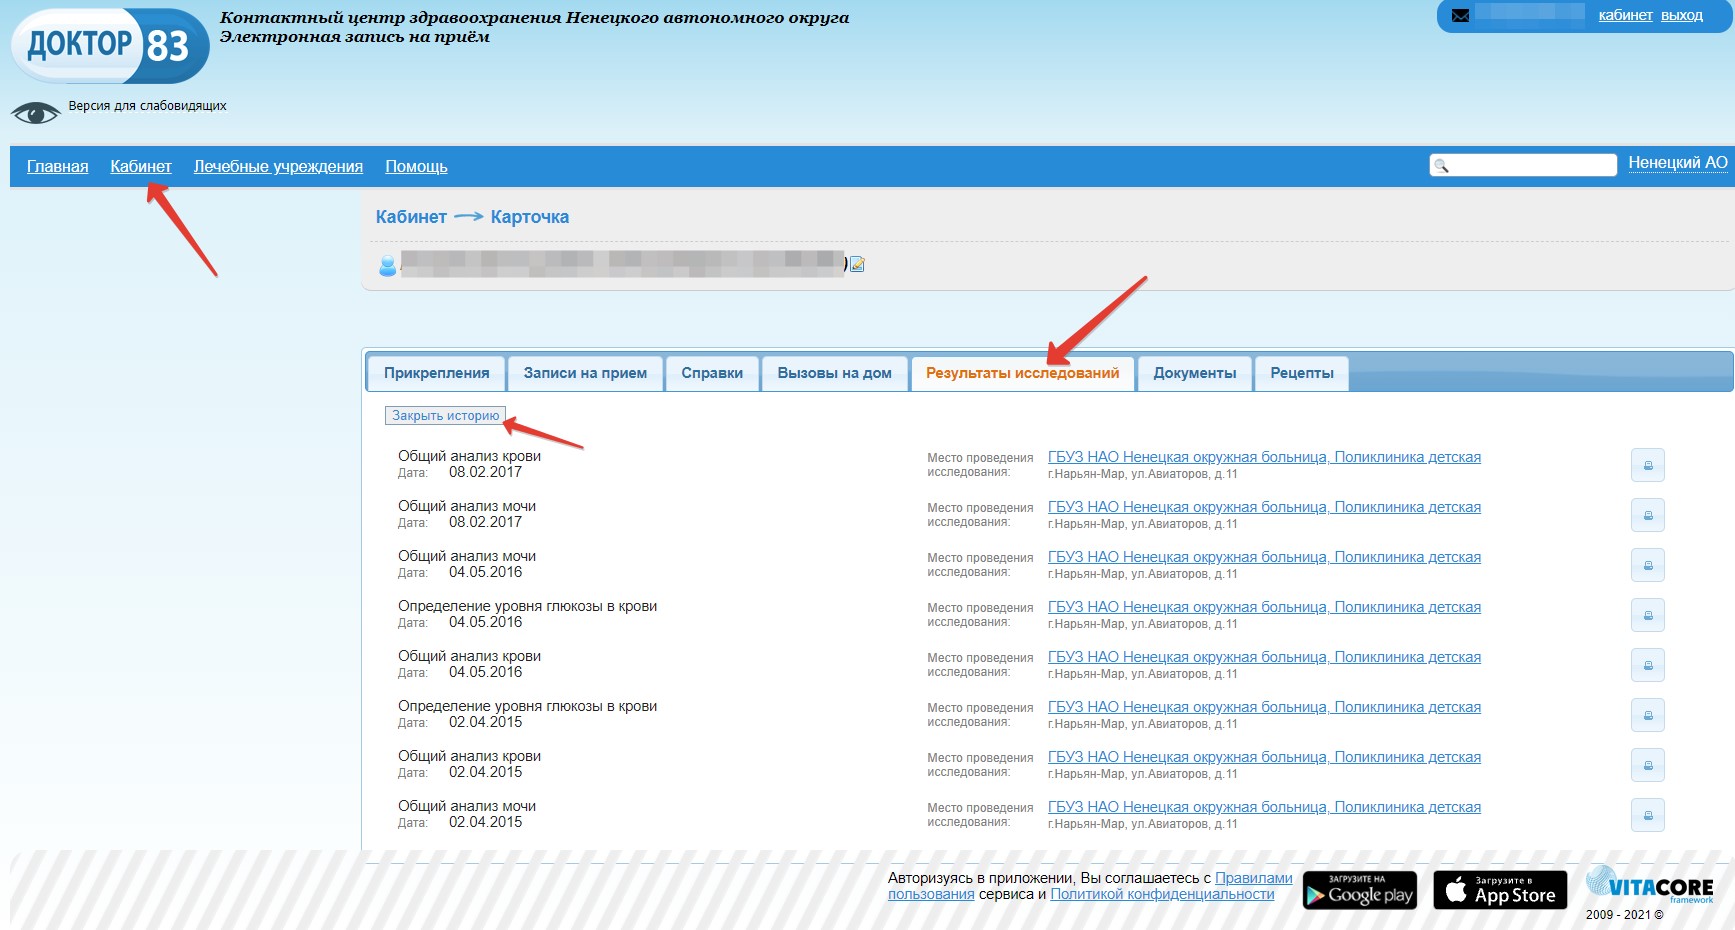The width and height of the screenshot is (1735, 930).
Task: Print the 02.04.2015 Общий анализ мочи result
Action: (x=1647, y=815)
